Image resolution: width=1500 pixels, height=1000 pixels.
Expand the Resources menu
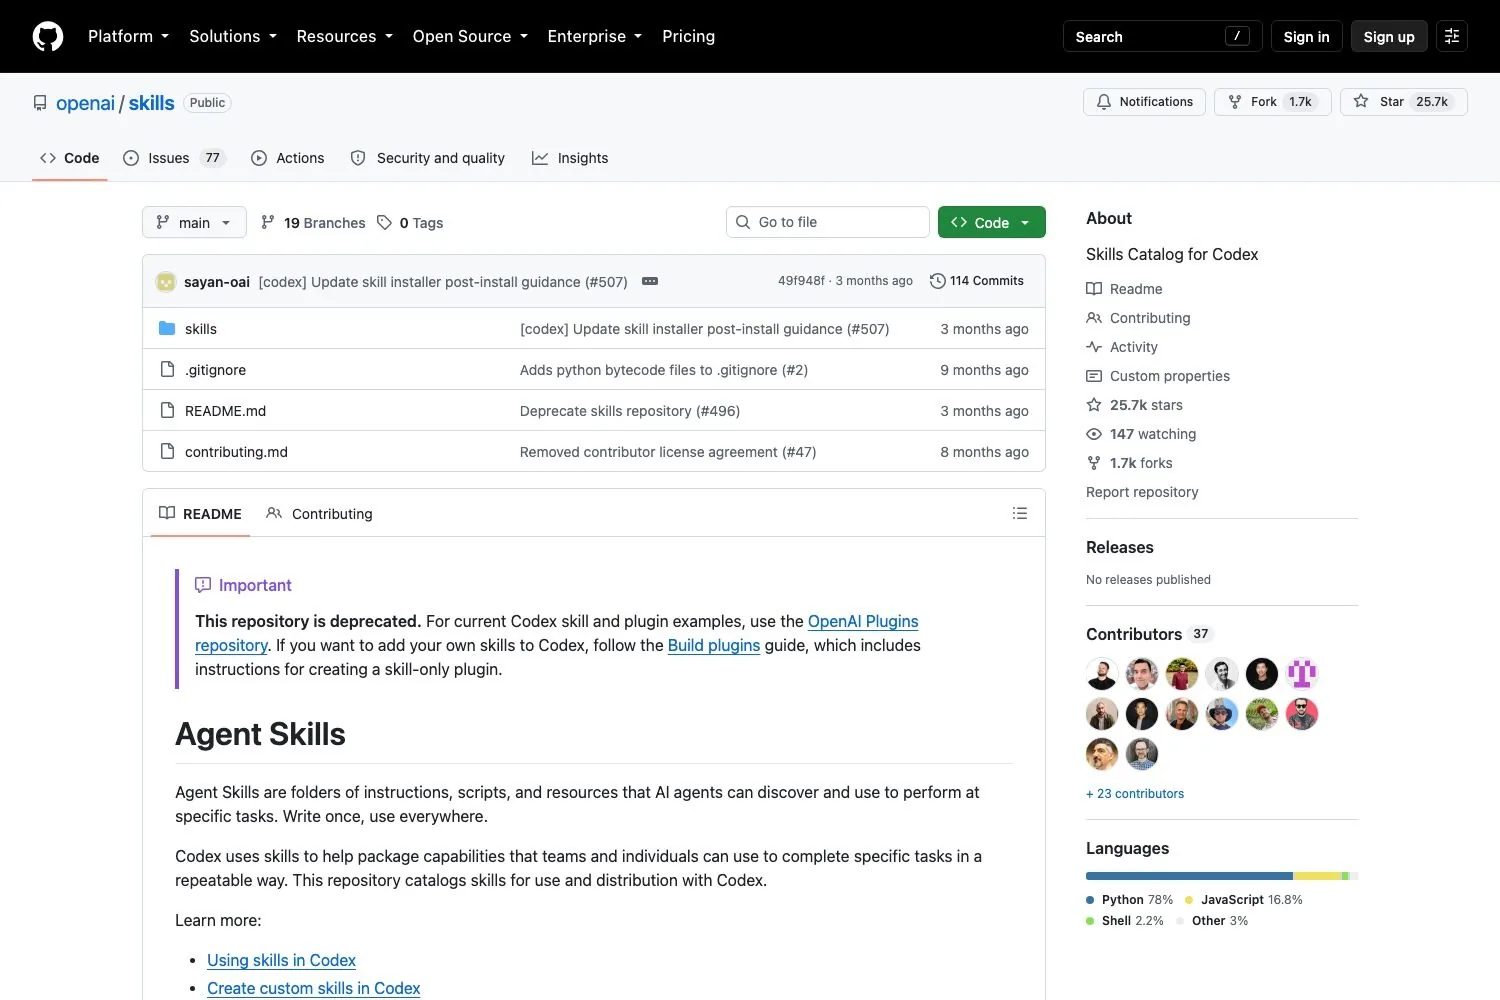[x=345, y=36]
